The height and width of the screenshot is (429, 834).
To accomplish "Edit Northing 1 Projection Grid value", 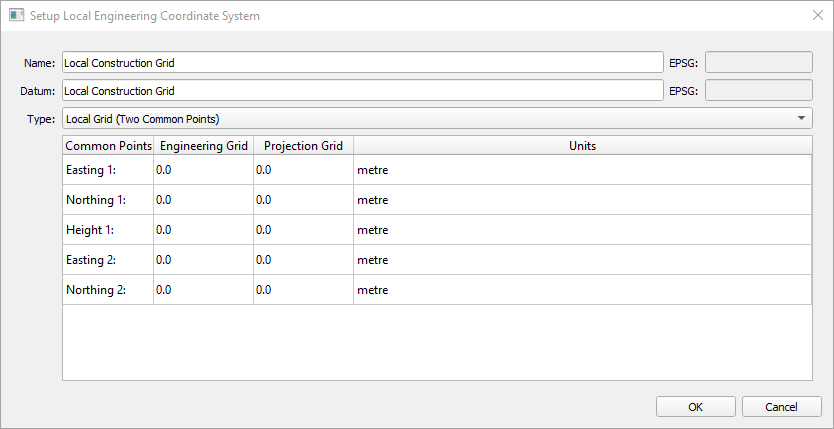I will [x=303, y=200].
